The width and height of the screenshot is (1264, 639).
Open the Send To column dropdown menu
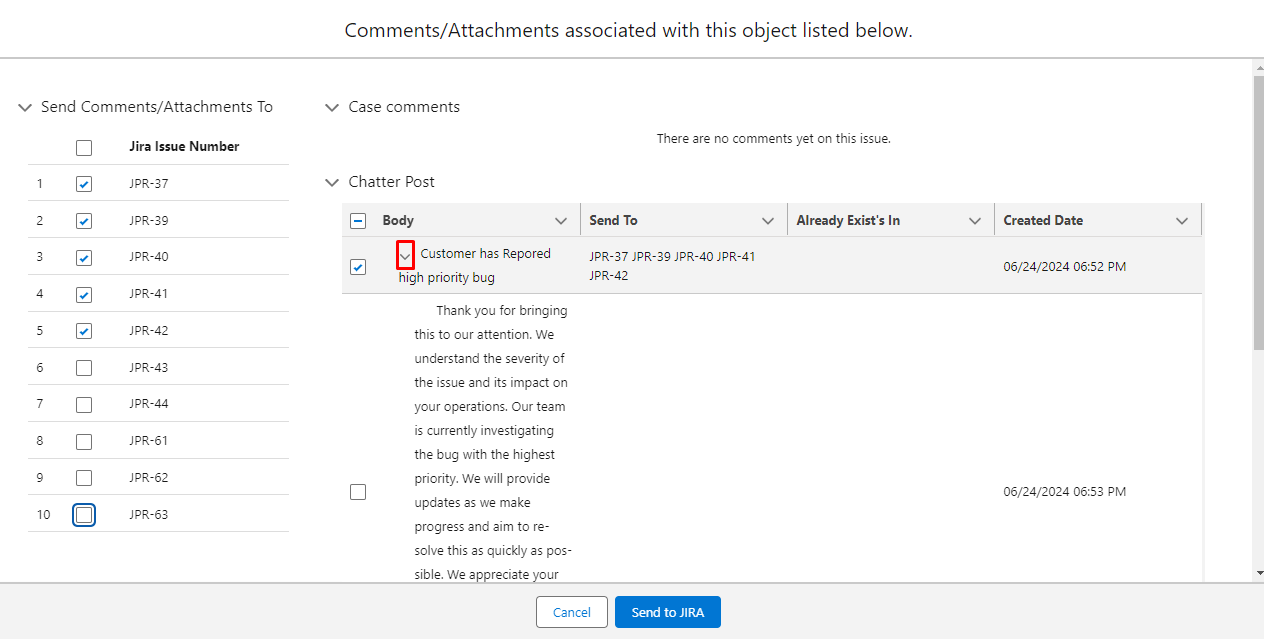tap(768, 221)
